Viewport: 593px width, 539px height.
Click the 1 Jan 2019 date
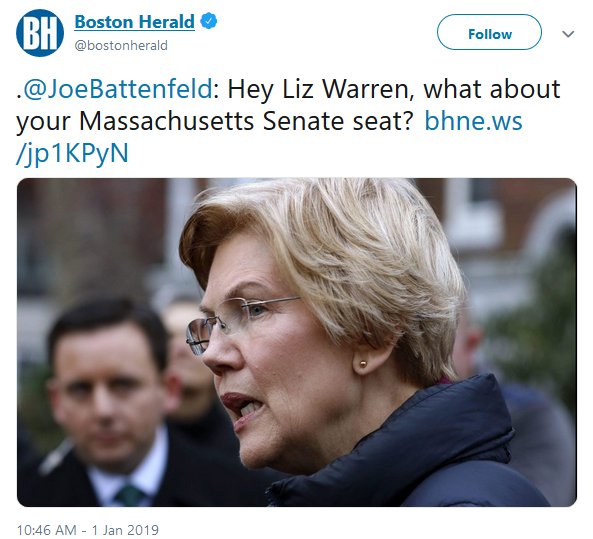(125, 530)
